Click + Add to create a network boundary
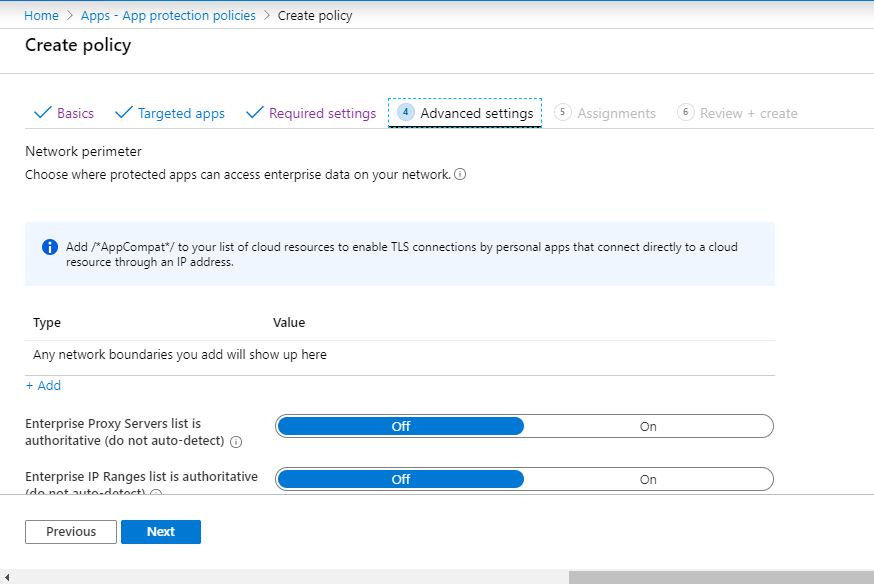 [x=42, y=385]
